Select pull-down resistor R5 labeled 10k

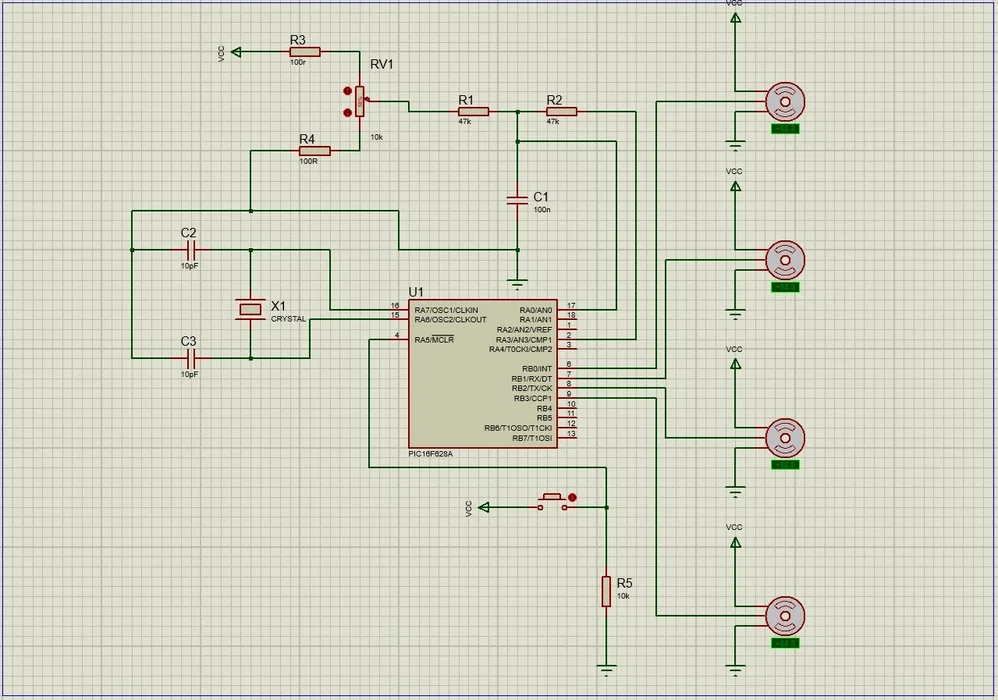(608, 592)
